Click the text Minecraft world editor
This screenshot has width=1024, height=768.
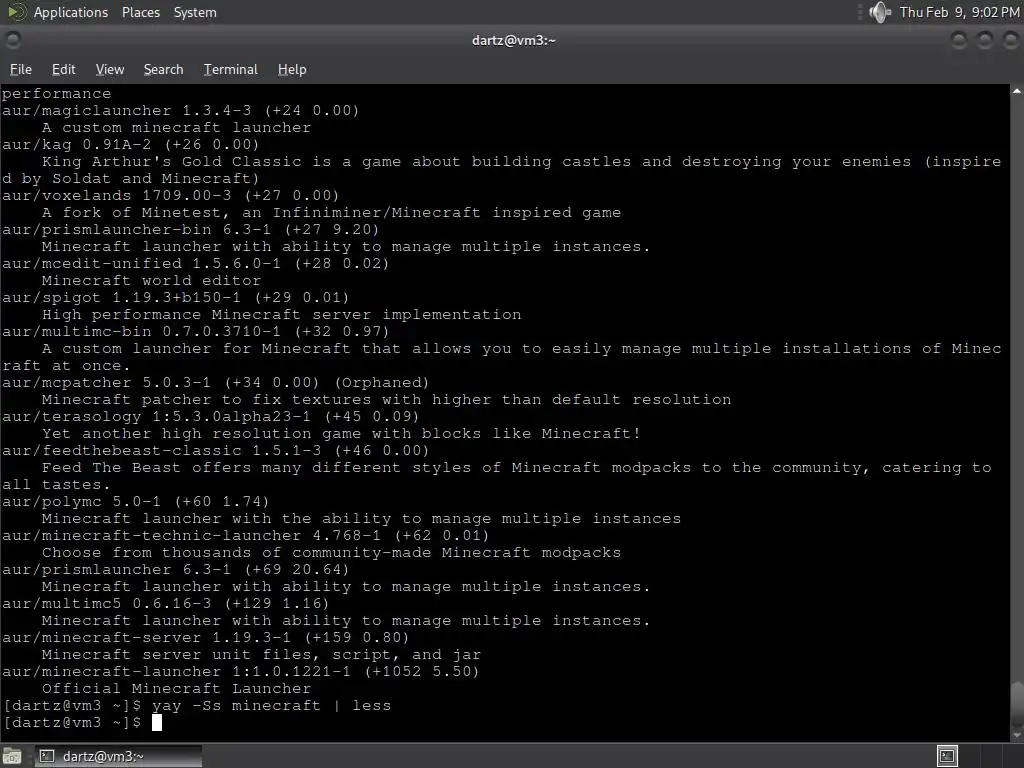pyautogui.click(x=152, y=280)
